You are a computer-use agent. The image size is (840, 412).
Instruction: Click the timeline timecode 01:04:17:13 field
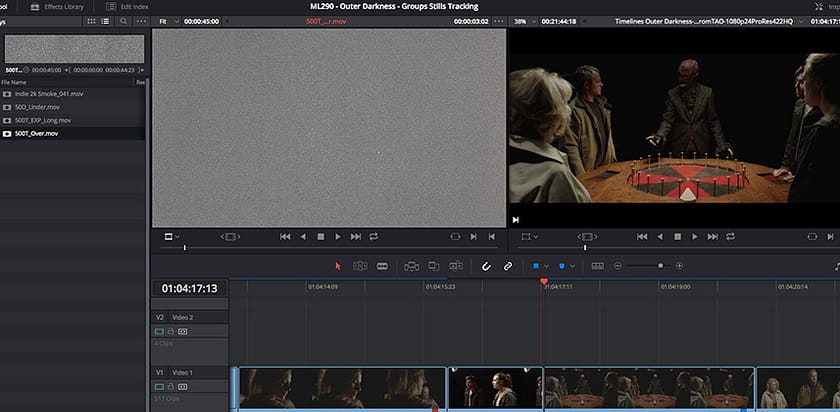[190, 289]
